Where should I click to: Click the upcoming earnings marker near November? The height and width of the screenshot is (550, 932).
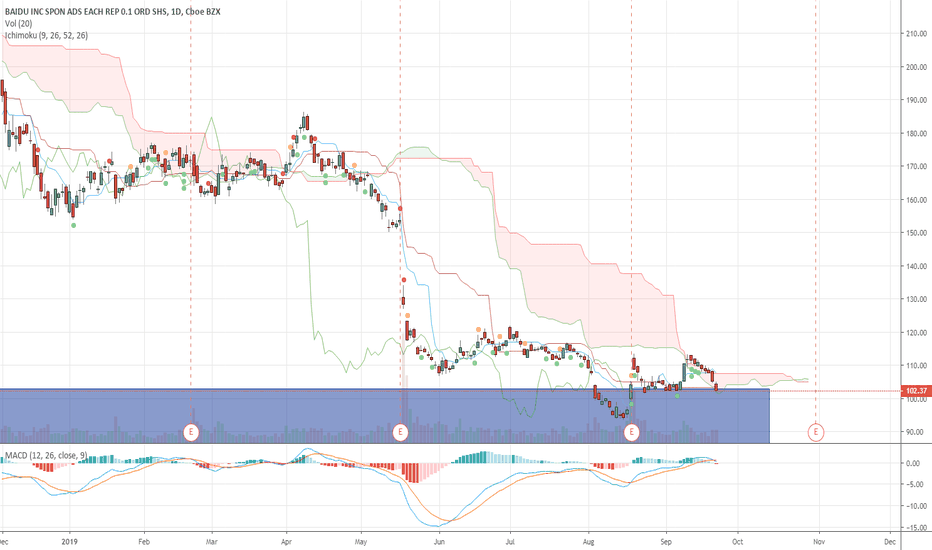(x=816, y=432)
